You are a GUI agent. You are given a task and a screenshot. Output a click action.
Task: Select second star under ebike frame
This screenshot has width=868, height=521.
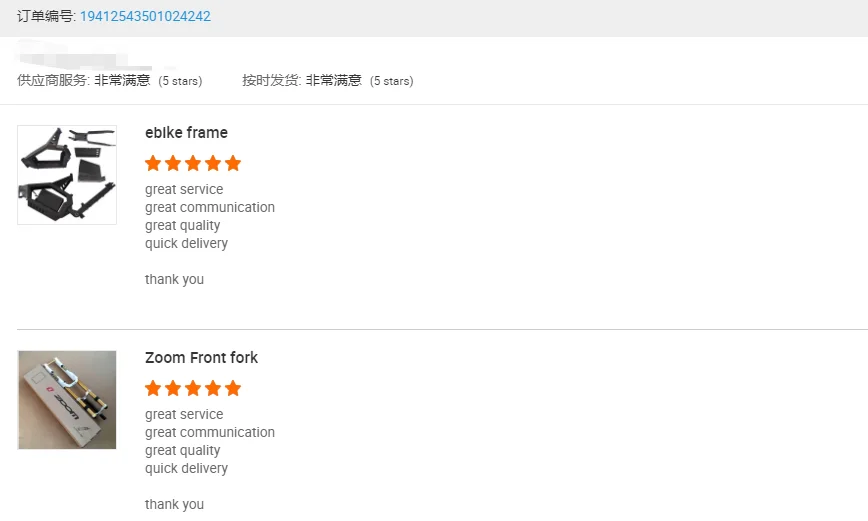pyautogui.click(x=173, y=163)
